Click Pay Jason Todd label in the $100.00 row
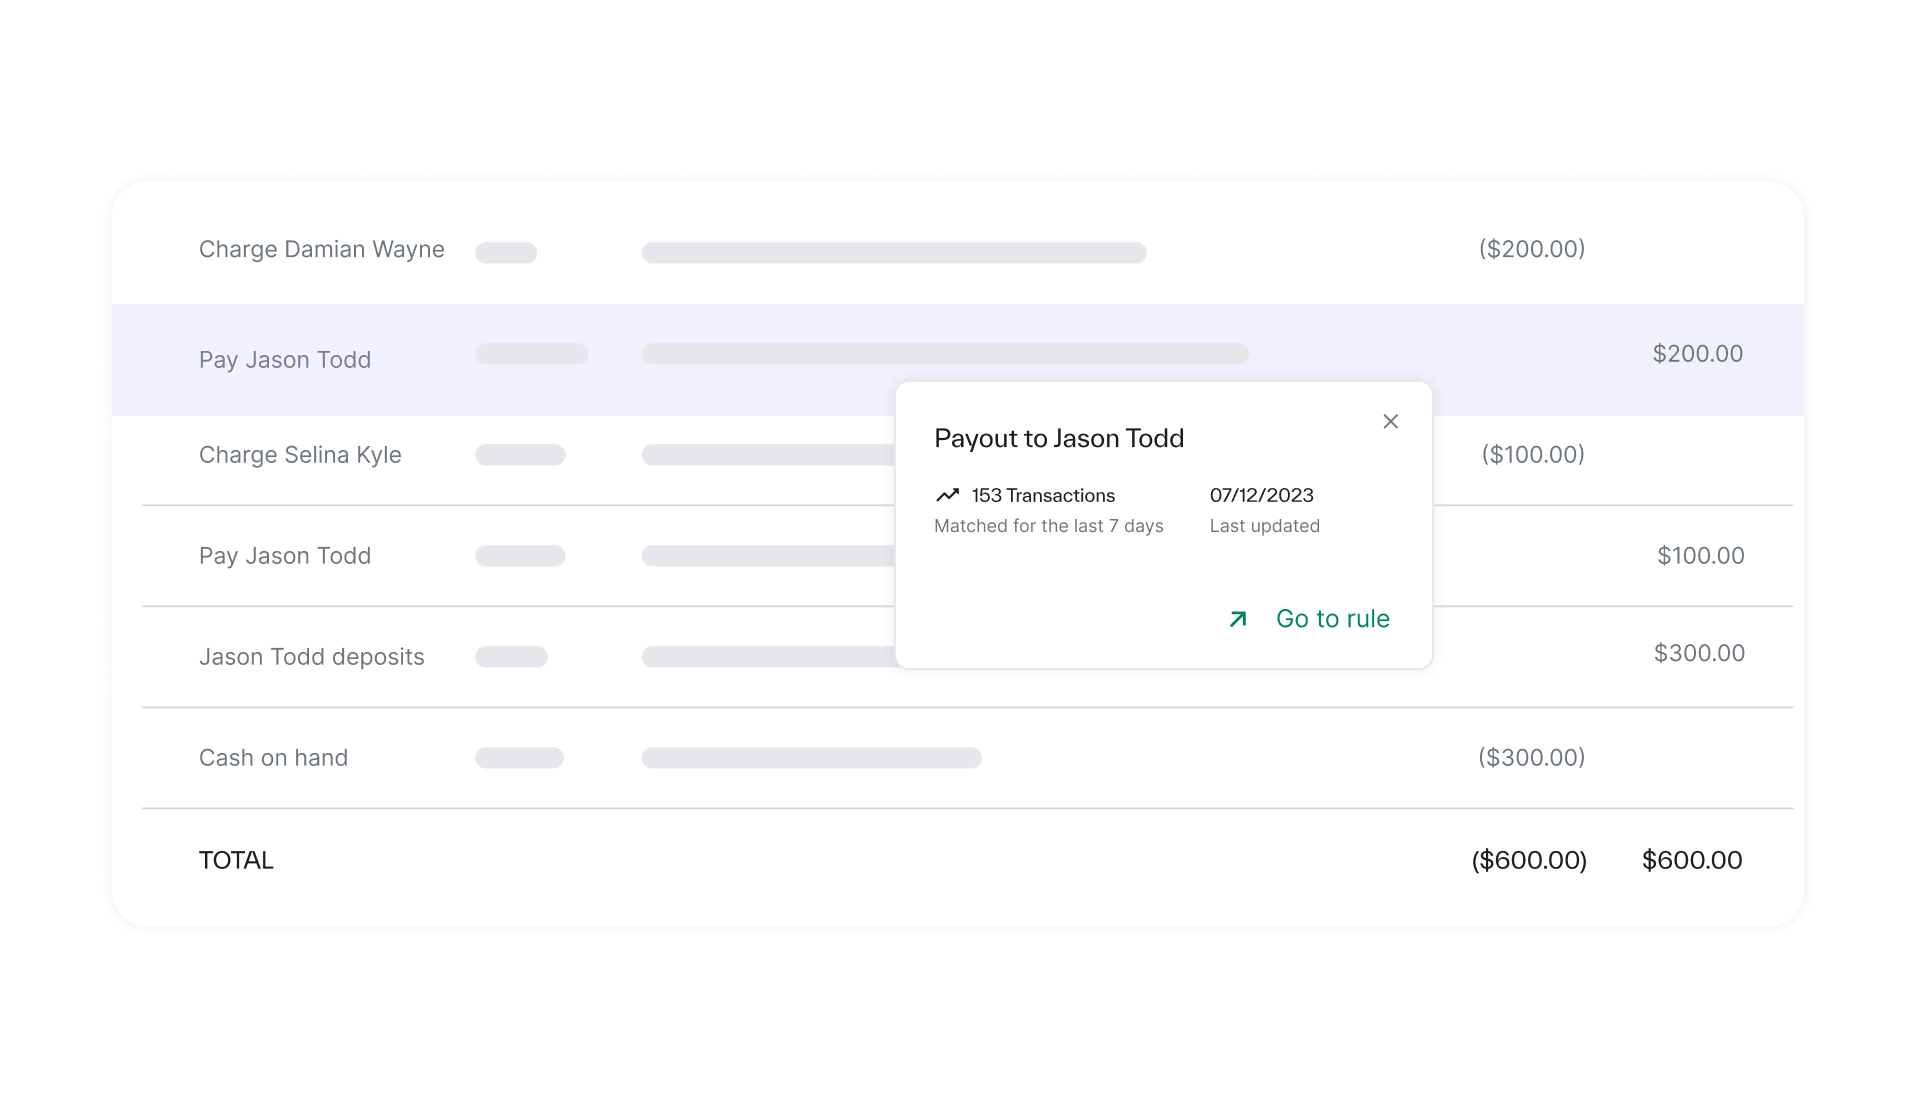1916x1108 pixels. click(x=285, y=556)
